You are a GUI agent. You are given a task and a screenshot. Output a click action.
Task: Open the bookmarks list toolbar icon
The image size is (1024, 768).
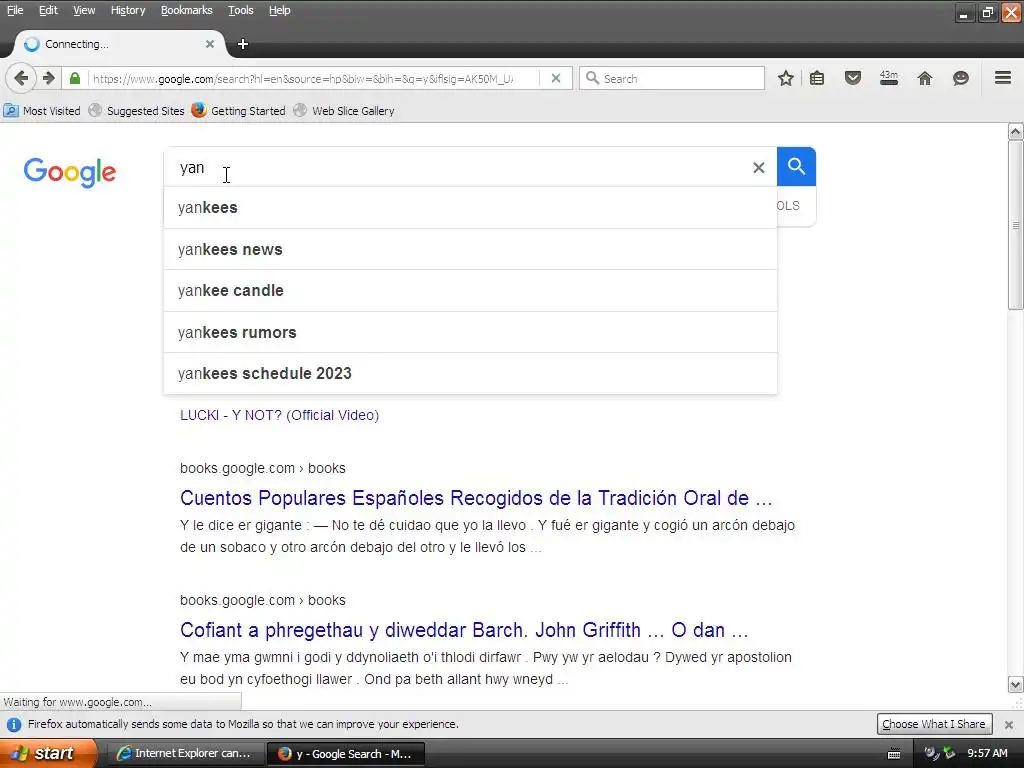[817, 78]
